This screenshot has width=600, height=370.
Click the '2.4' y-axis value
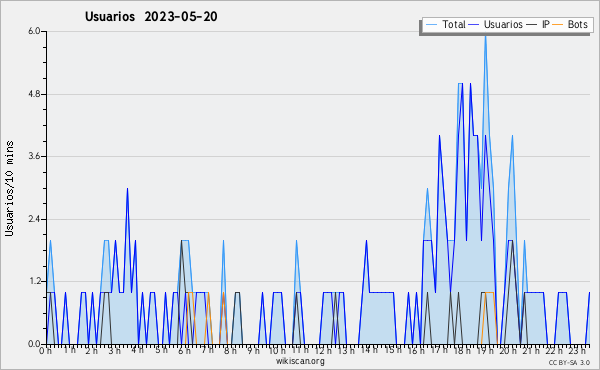click(x=34, y=219)
